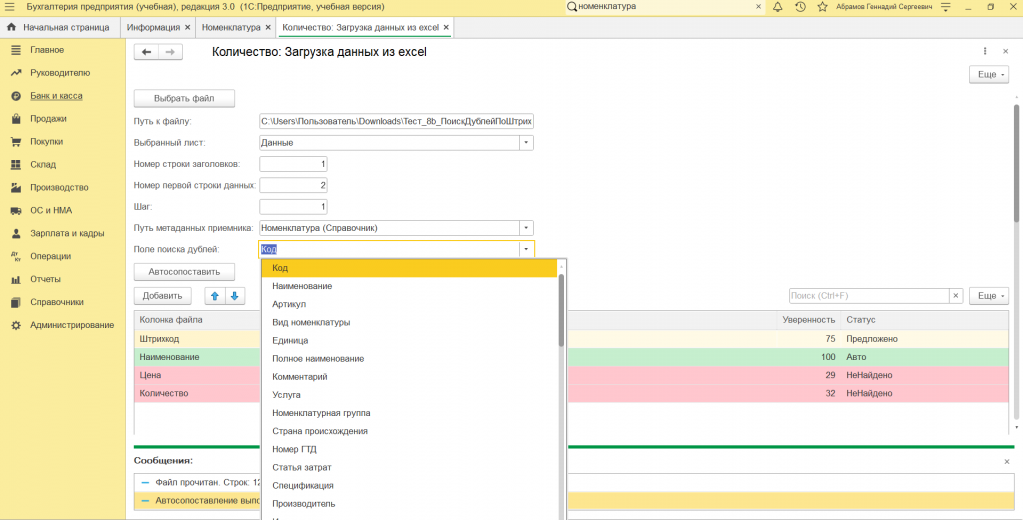Select Артикул in the dropdown list
1023x520 pixels.
point(409,305)
